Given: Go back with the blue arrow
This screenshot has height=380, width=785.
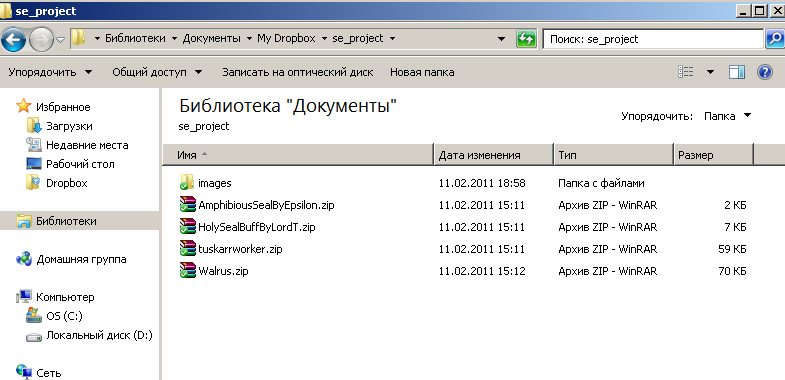Looking at the screenshot, I should (13, 40).
